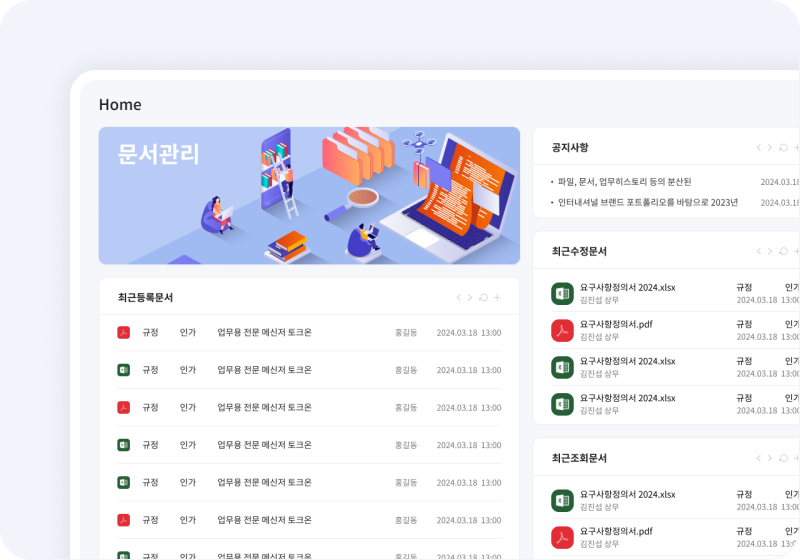Click next arrow in 최근수정문서 header
The width and height of the screenshot is (800, 560).
tap(769, 252)
